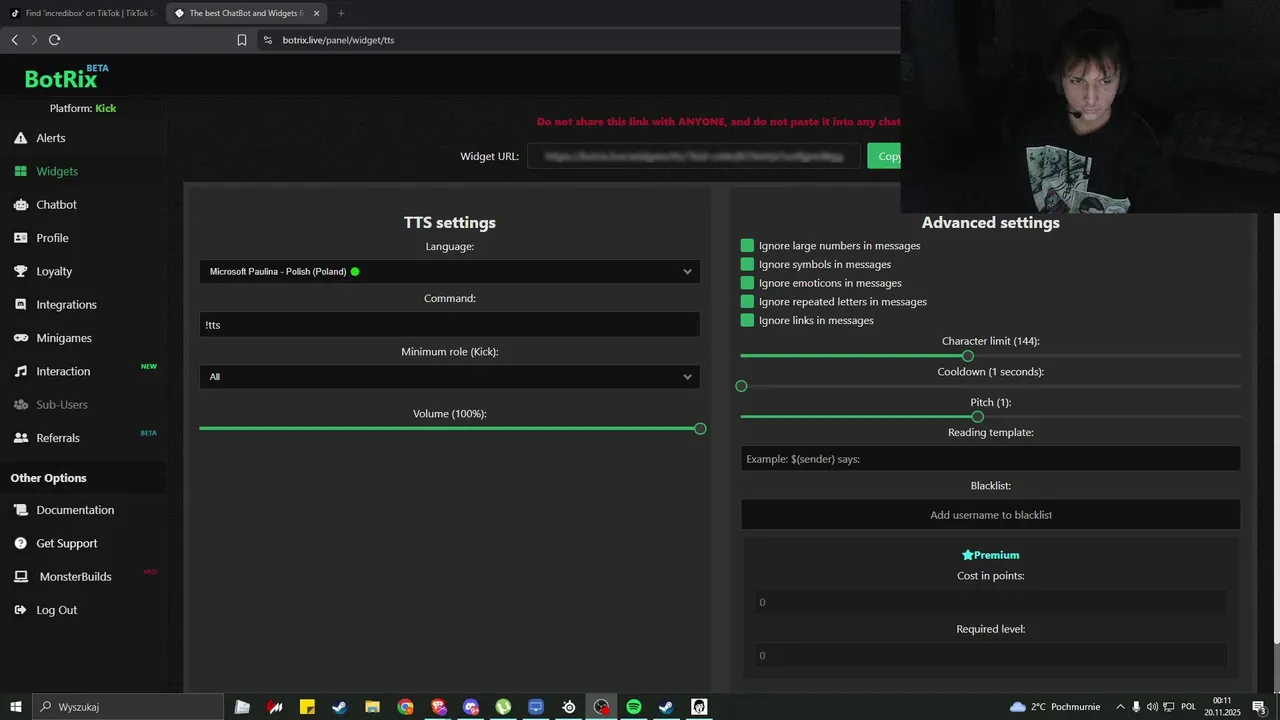Click the Get Support question icon
Screen dimensions: 1280x720
pos(20,543)
